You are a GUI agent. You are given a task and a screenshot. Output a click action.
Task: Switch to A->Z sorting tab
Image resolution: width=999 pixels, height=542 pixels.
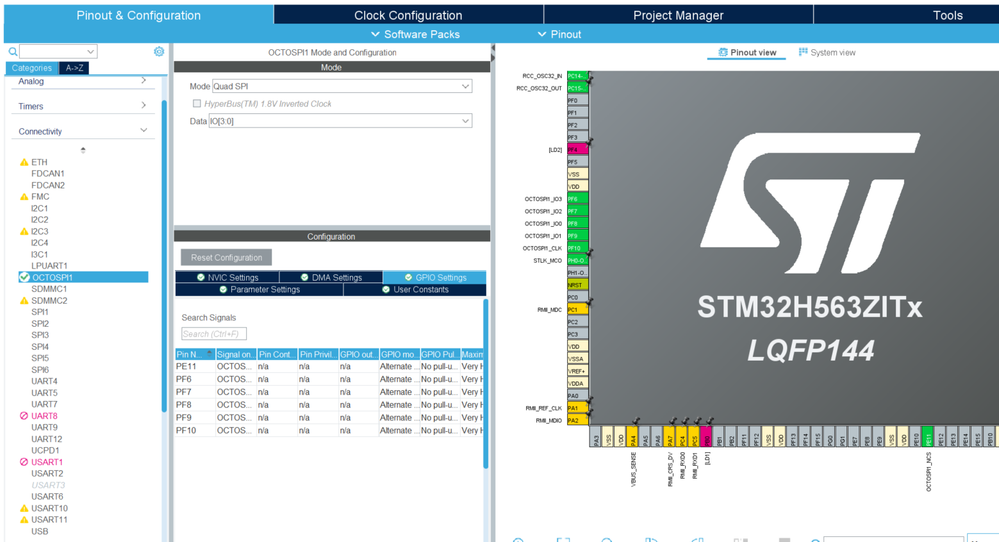click(74, 68)
